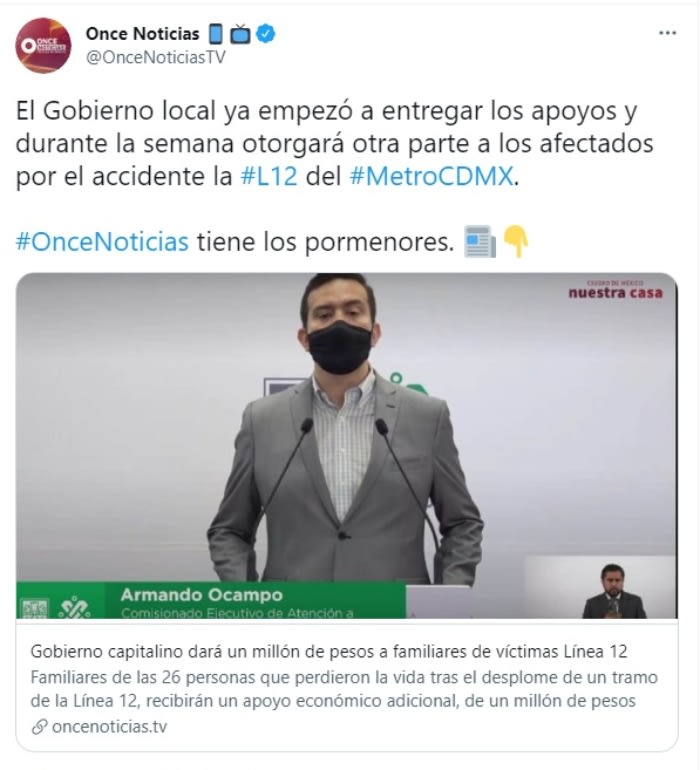Click the Armando Ocampo name banner

[211, 600]
